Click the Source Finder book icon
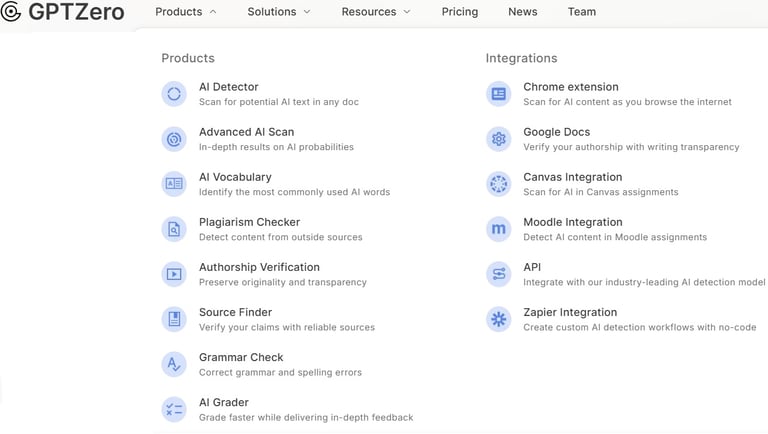 (174, 319)
